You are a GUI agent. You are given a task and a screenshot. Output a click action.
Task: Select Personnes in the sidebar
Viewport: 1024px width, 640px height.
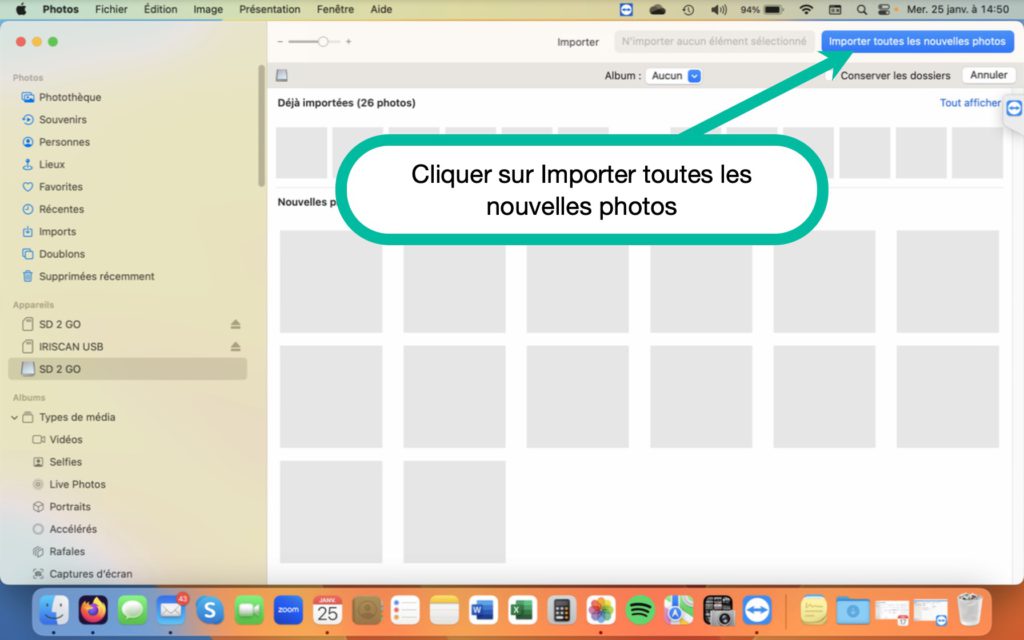coord(64,142)
